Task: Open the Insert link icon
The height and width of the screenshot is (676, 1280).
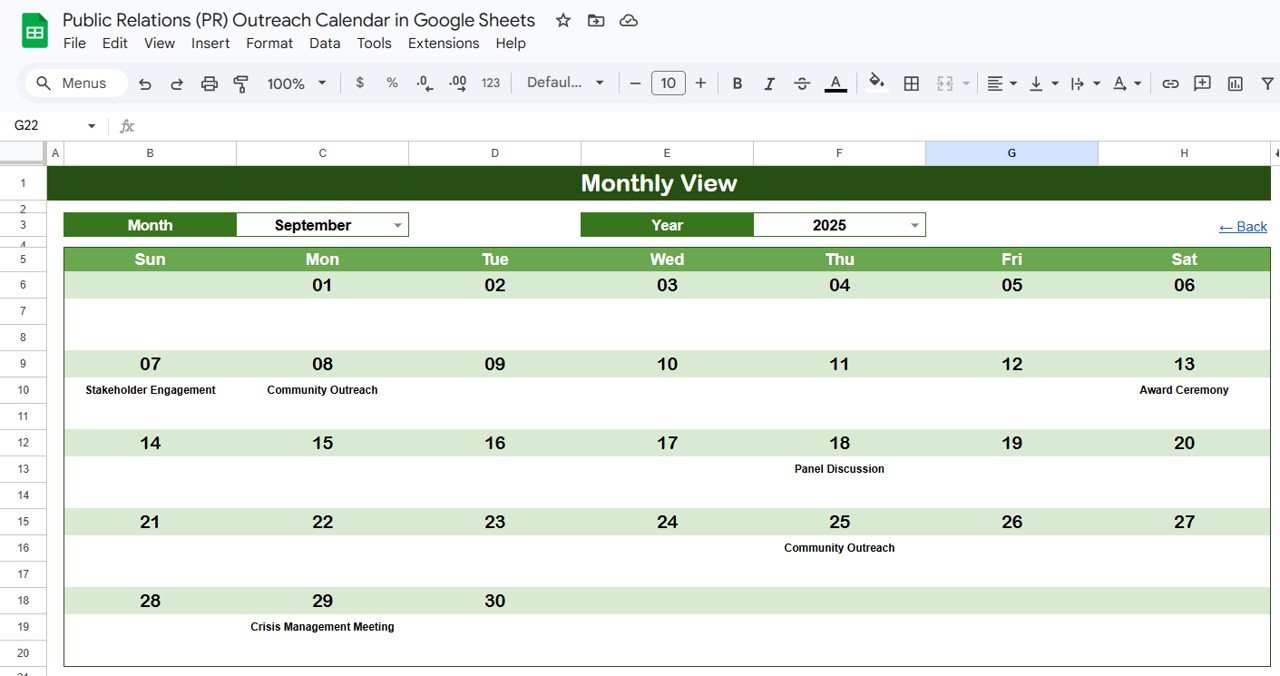Action: pos(1170,83)
